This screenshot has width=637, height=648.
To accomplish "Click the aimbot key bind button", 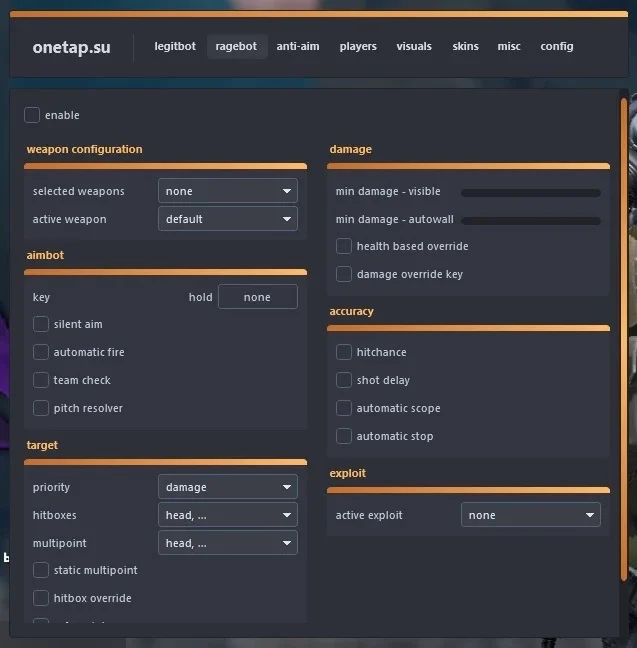I will [x=258, y=297].
